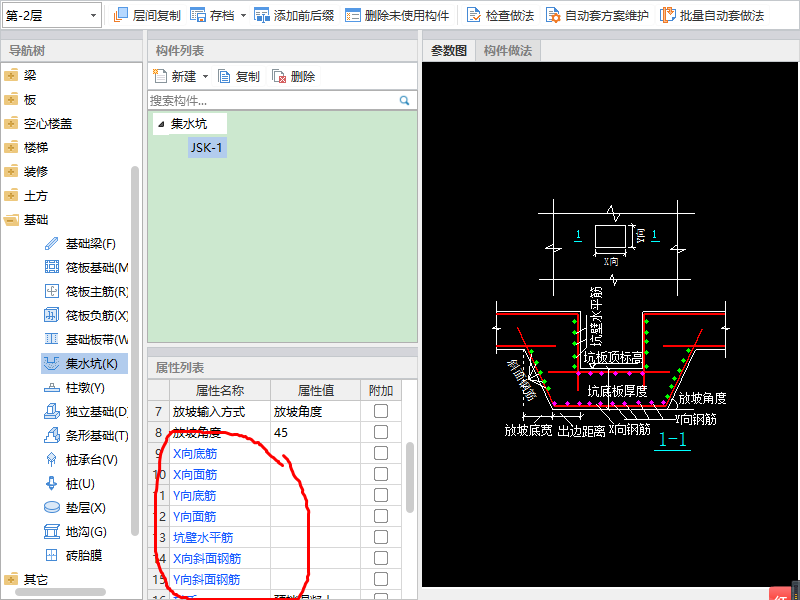Click the 存档 archive icon

(x=198, y=15)
